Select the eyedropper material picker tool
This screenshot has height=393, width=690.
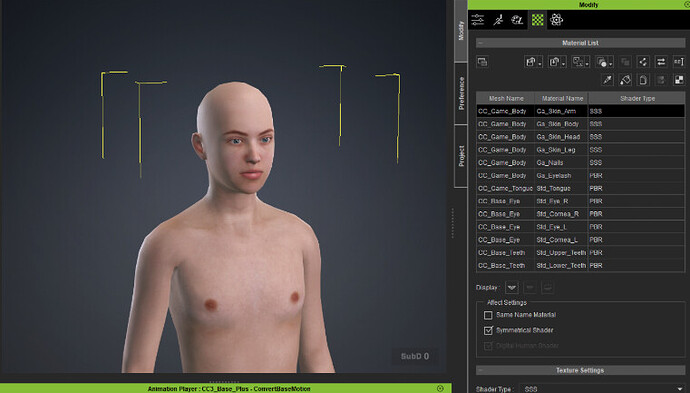608,80
